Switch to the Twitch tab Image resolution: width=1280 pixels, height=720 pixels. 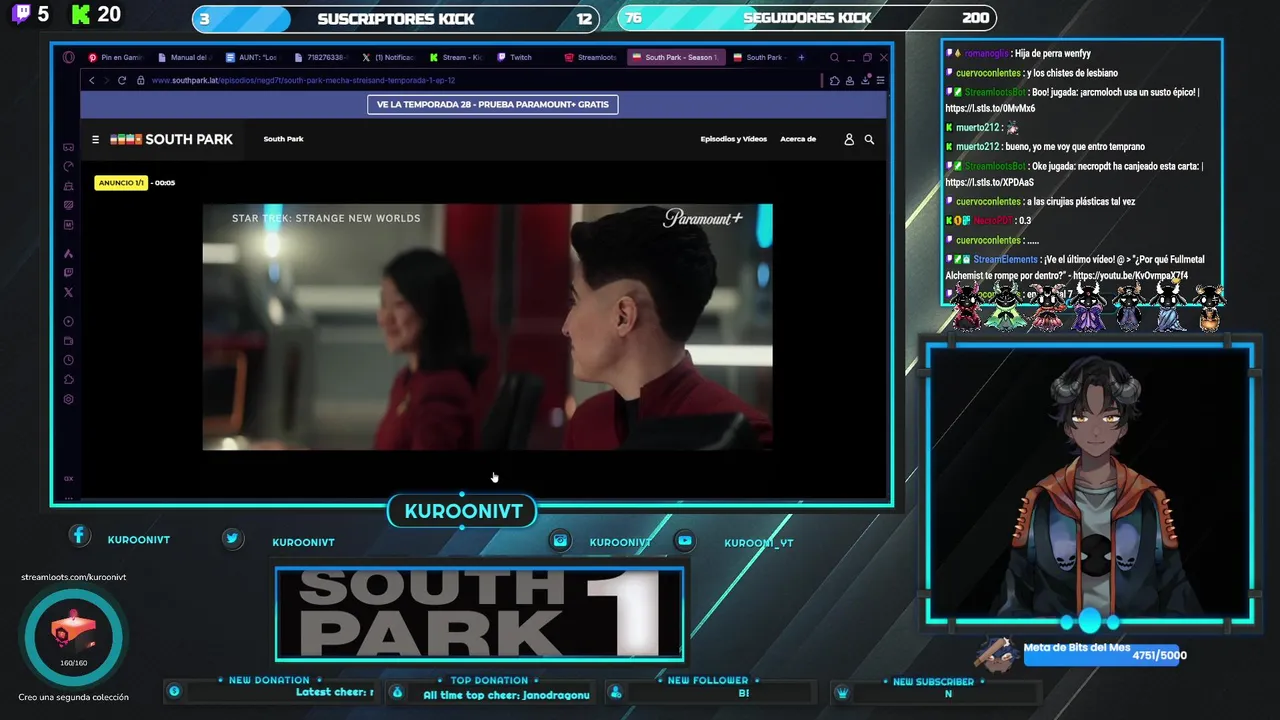pyautogui.click(x=523, y=57)
